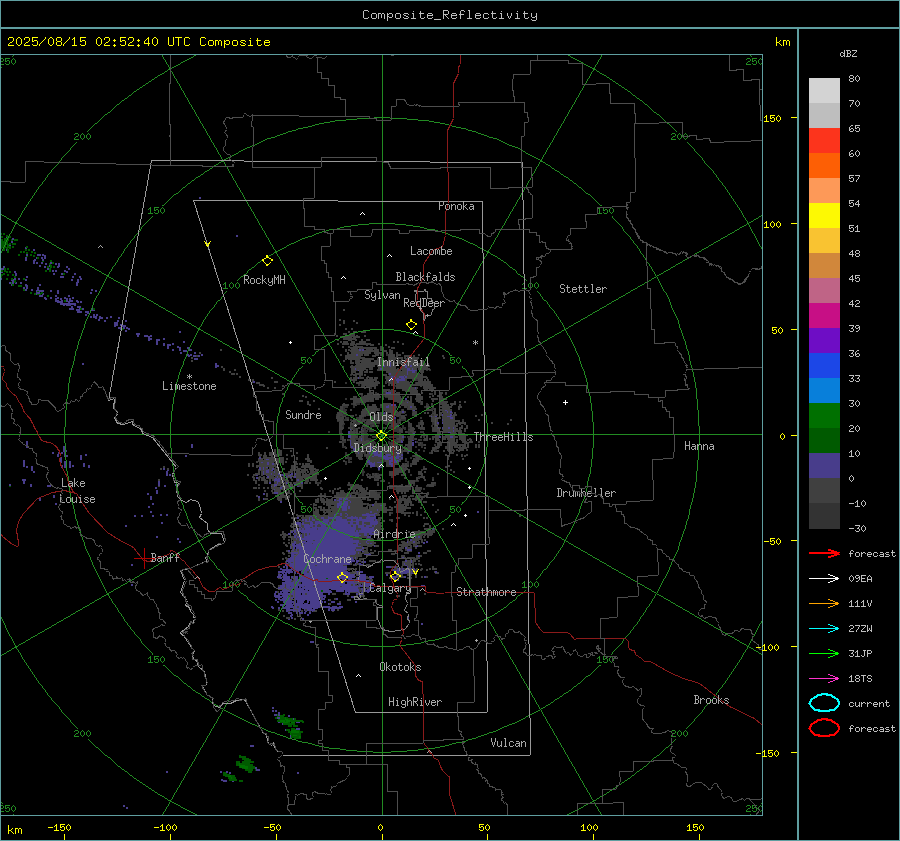Click the Composite_Reflectivity title

coord(450,15)
